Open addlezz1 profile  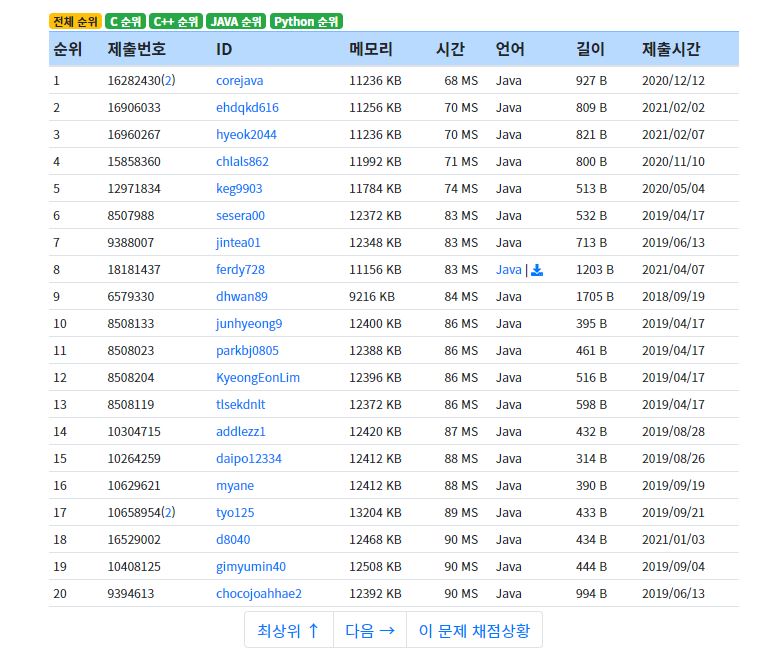click(241, 432)
